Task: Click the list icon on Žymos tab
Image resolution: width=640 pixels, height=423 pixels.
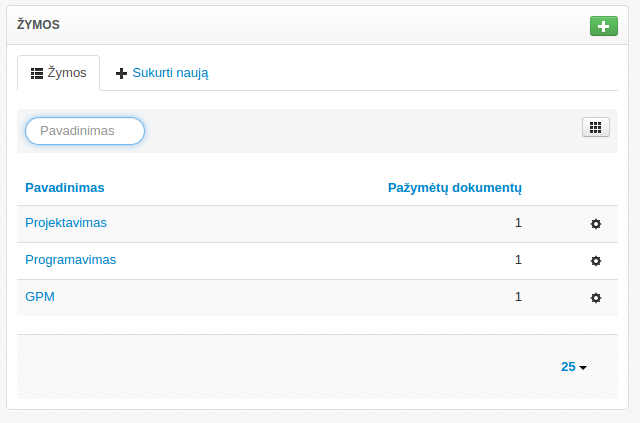Action: coord(36,73)
